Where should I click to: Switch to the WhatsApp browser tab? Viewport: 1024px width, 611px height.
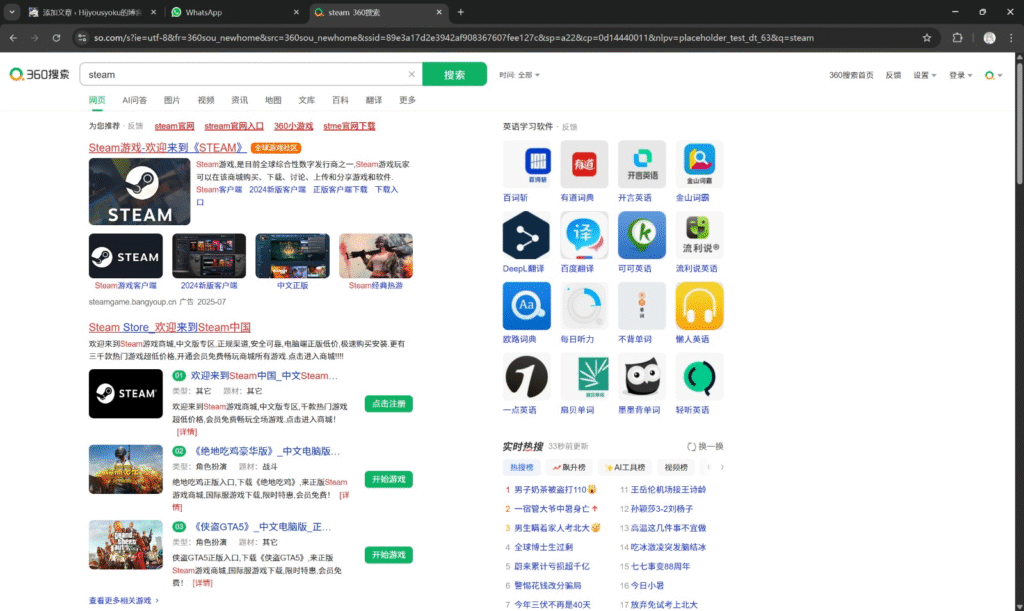pyautogui.click(x=234, y=12)
